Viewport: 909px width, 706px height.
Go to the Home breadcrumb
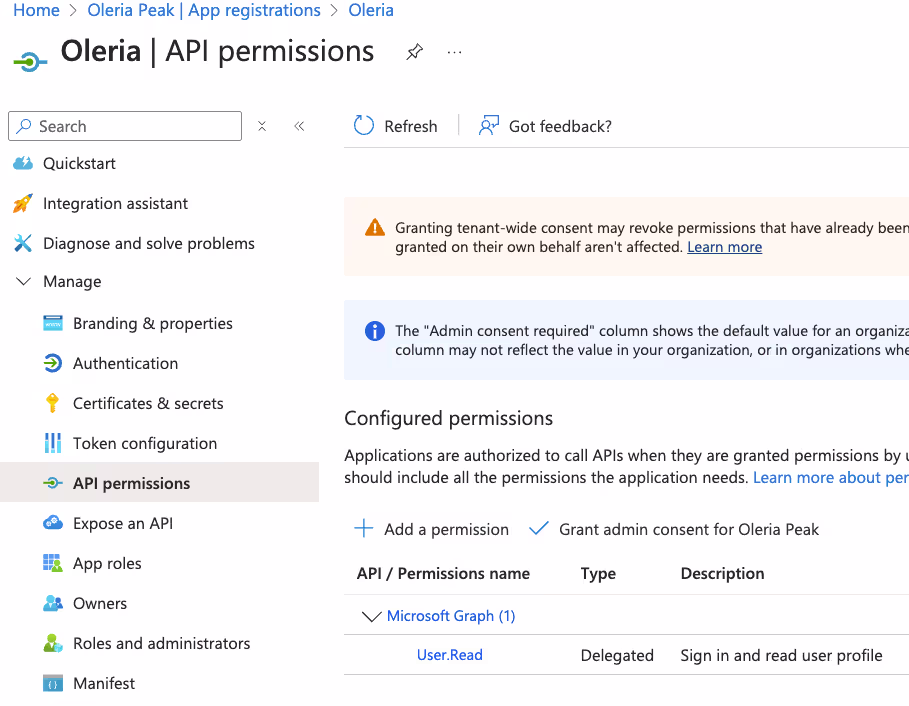tap(36, 10)
